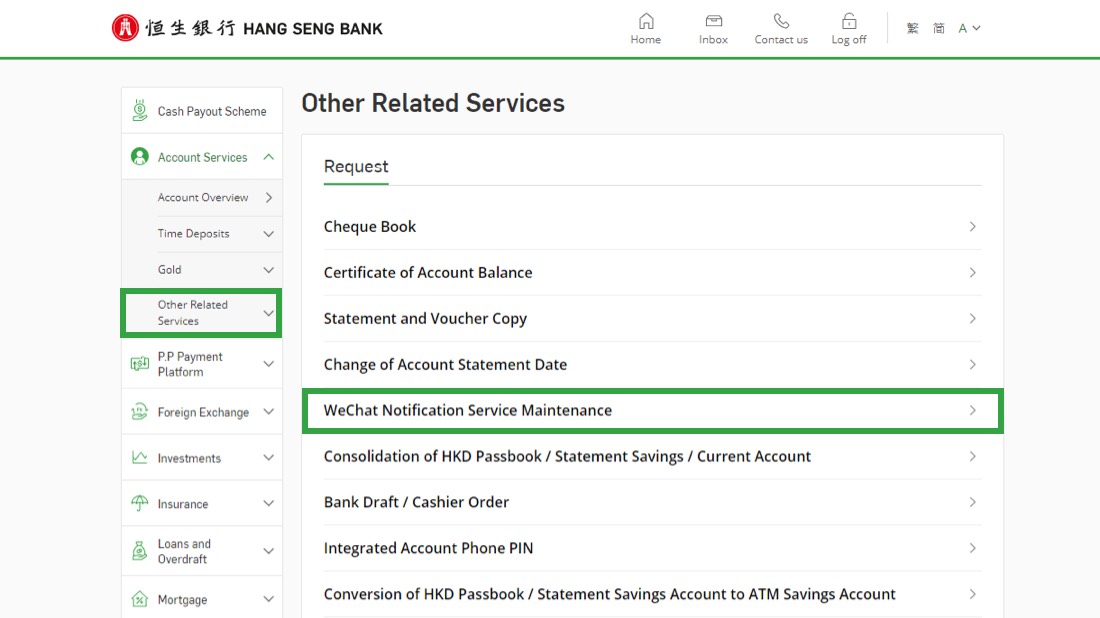
Task: Open Account Overview arrow
Action: click(269, 198)
